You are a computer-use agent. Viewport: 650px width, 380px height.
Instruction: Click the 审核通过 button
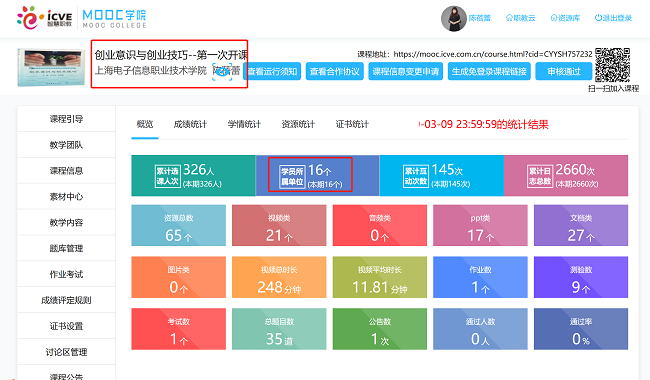(x=564, y=71)
